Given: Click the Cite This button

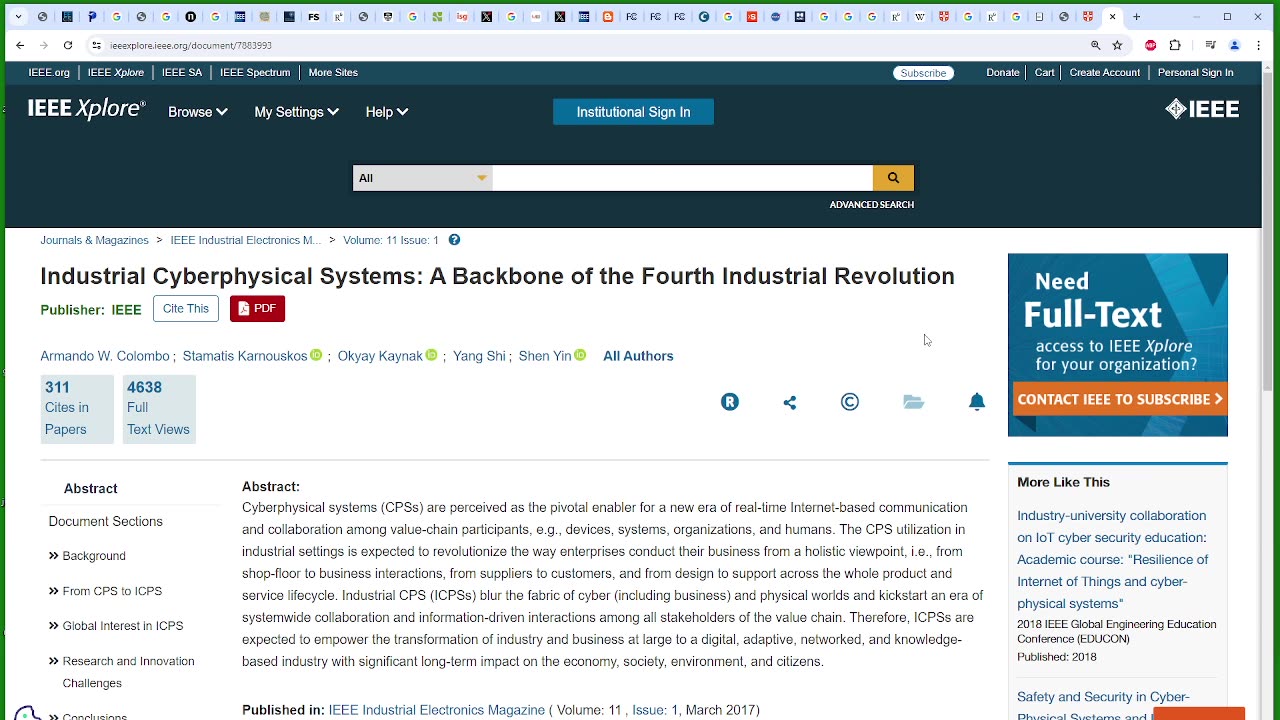Looking at the screenshot, I should (186, 308).
